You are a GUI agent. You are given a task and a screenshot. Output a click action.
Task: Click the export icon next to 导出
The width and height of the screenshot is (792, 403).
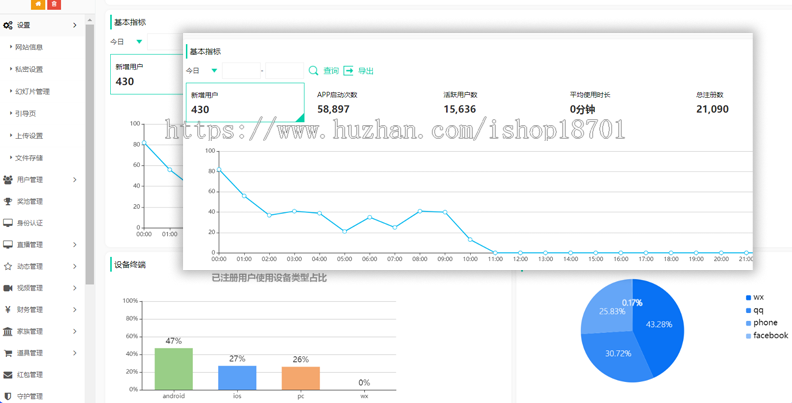[348, 71]
